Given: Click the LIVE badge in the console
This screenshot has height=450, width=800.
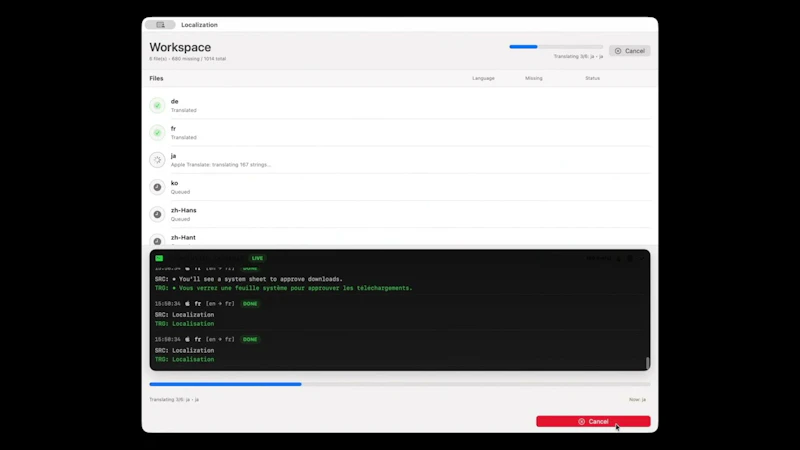Looking at the screenshot, I should [257, 258].
